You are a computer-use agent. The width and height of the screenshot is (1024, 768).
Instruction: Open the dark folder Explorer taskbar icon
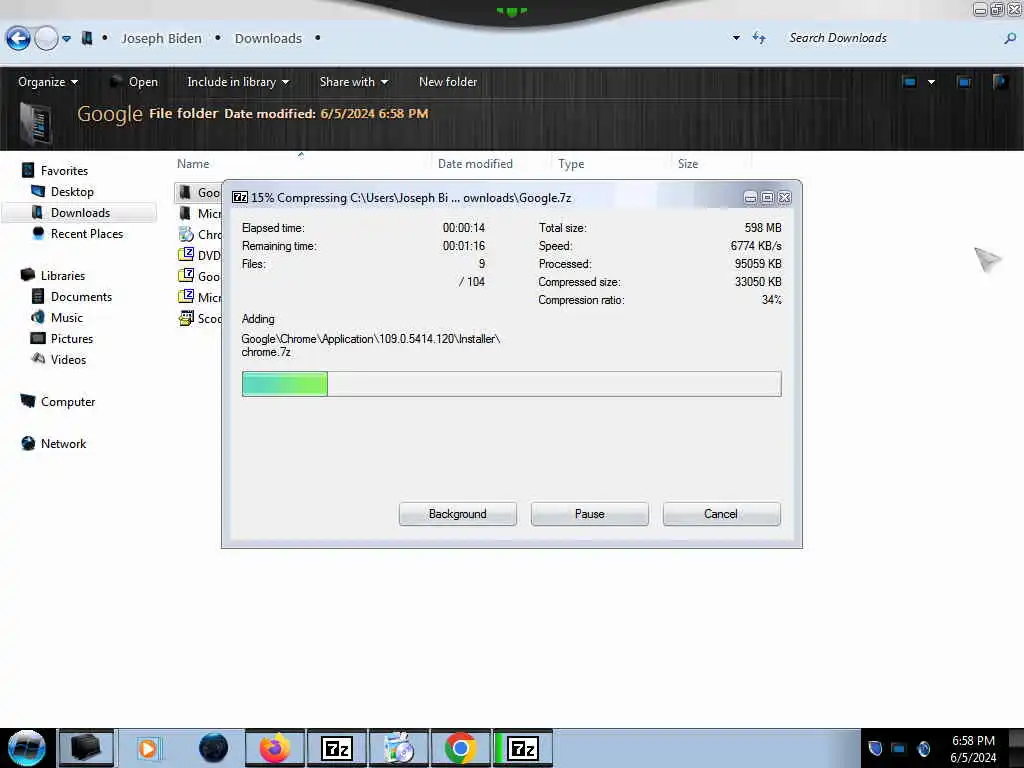tap(86, 748)
